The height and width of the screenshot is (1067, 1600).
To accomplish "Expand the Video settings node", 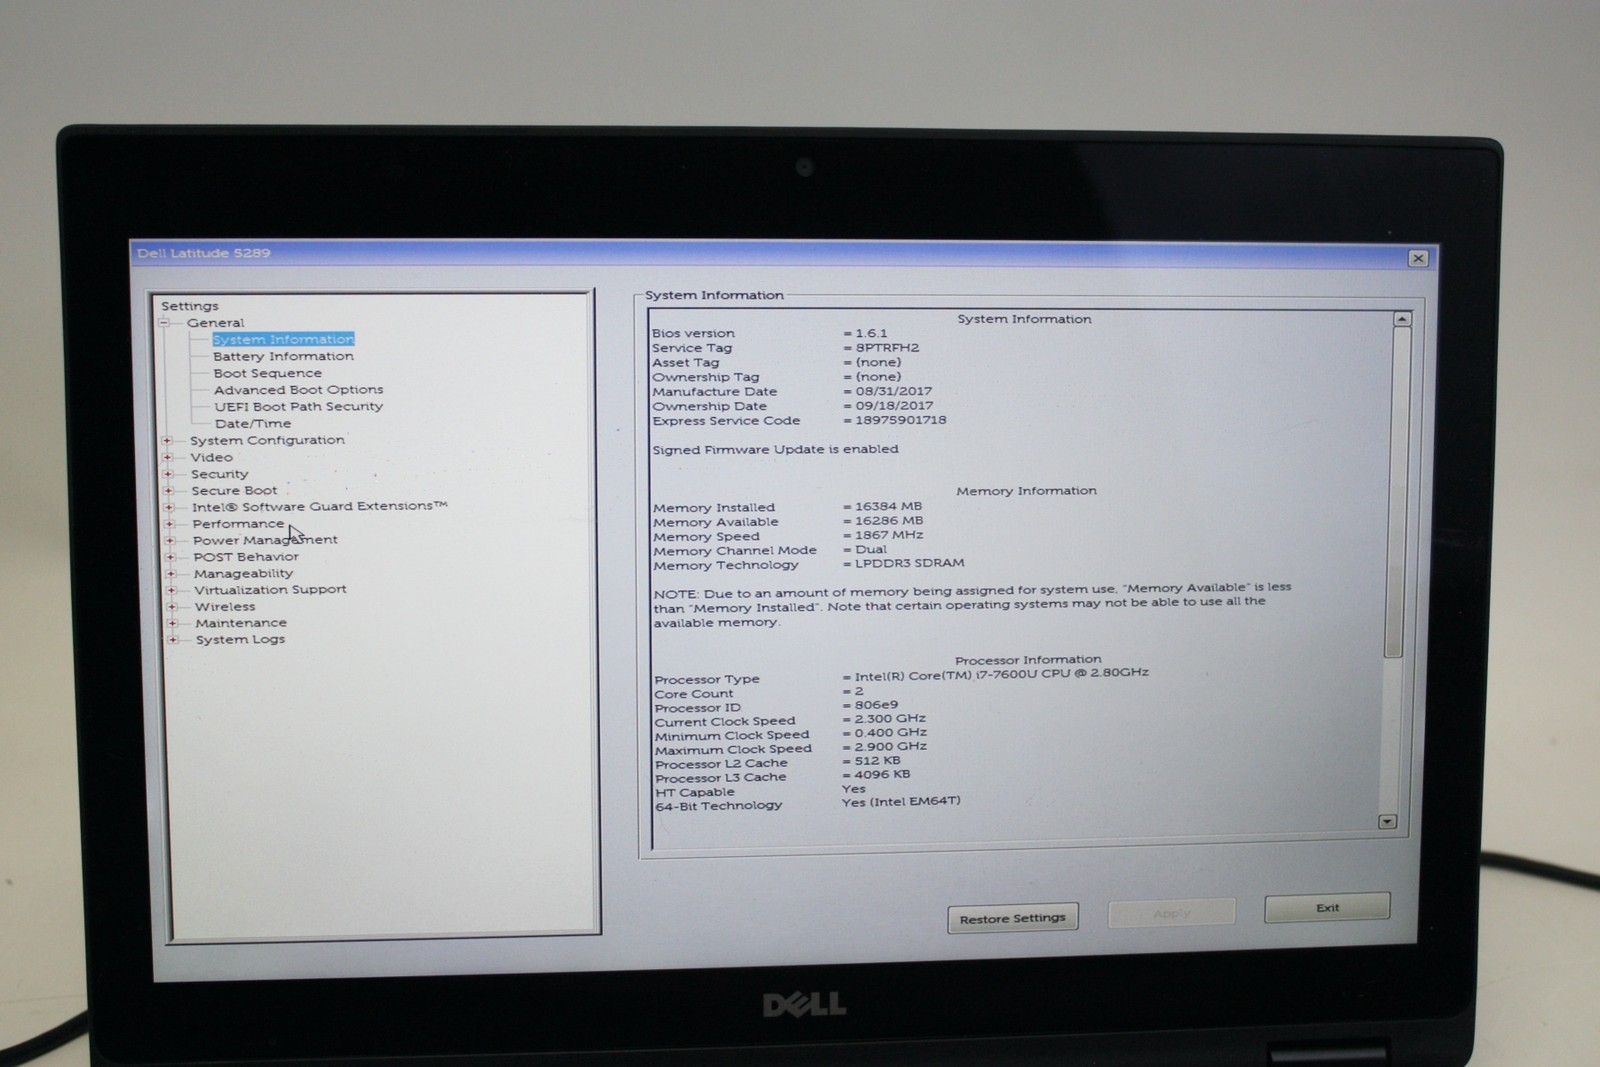I will (x=167, y=457).
